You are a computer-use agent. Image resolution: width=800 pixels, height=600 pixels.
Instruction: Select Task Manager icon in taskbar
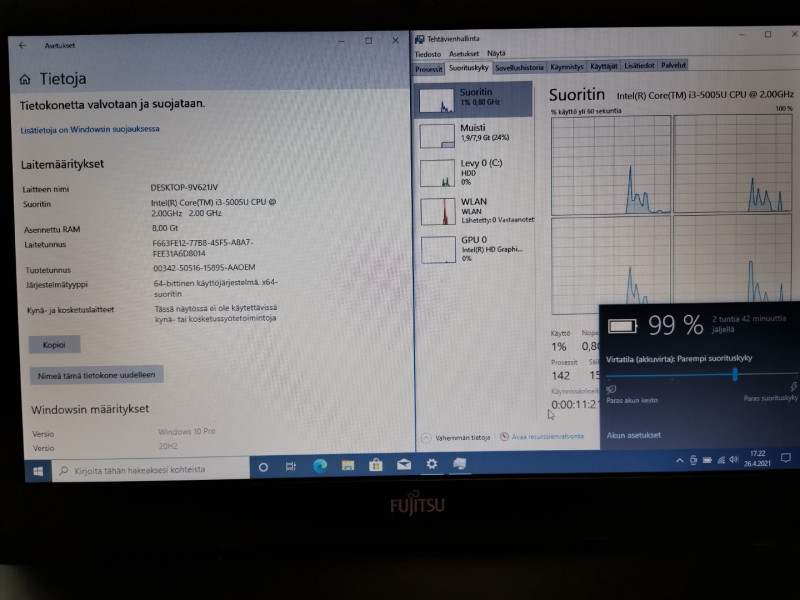tap(460, 463)
